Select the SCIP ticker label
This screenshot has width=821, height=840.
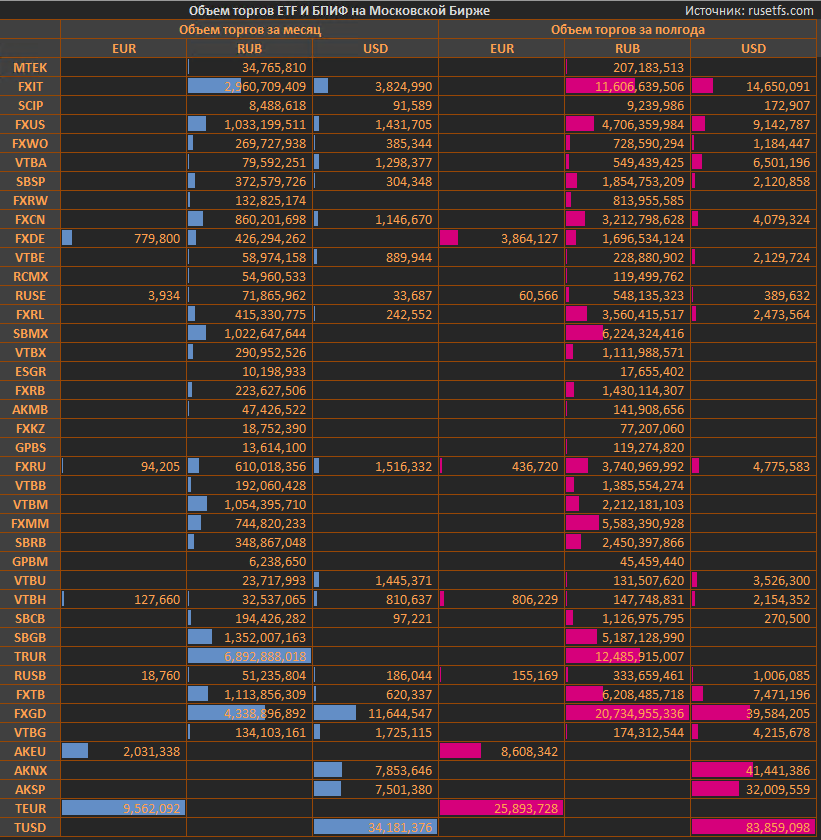coord(30,106)
